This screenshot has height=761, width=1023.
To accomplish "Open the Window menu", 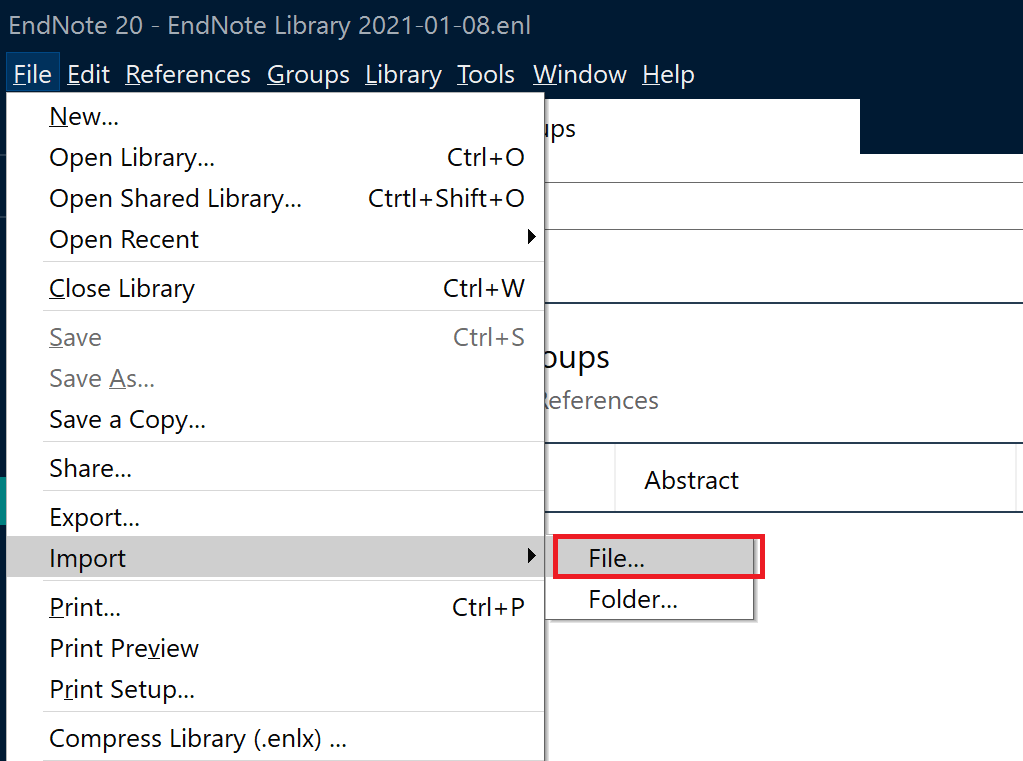I will coord(579,74).
